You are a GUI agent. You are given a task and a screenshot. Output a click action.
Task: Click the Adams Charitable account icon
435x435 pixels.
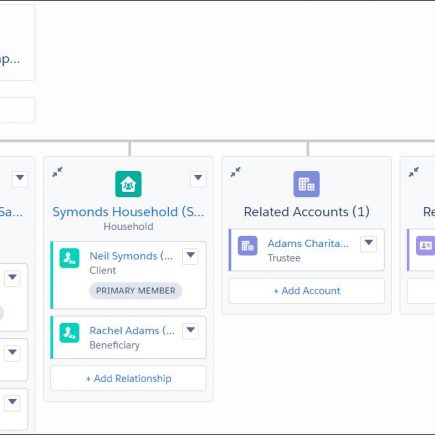tap(247, 246)
